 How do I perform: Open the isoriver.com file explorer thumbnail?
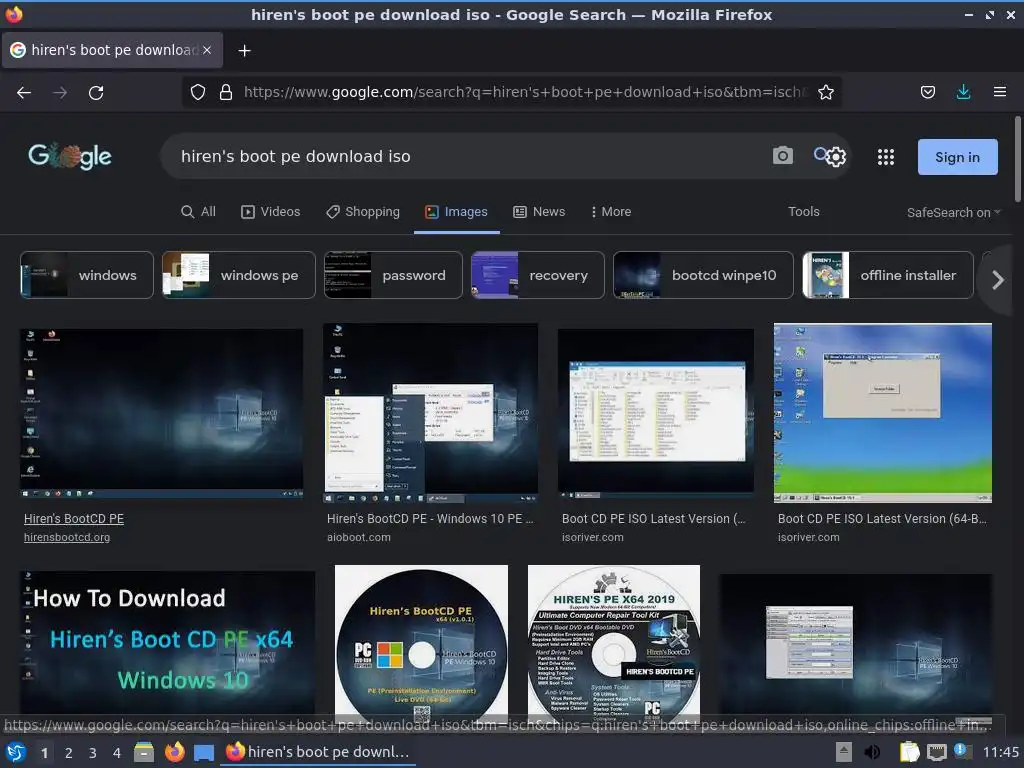coord(656,413)
